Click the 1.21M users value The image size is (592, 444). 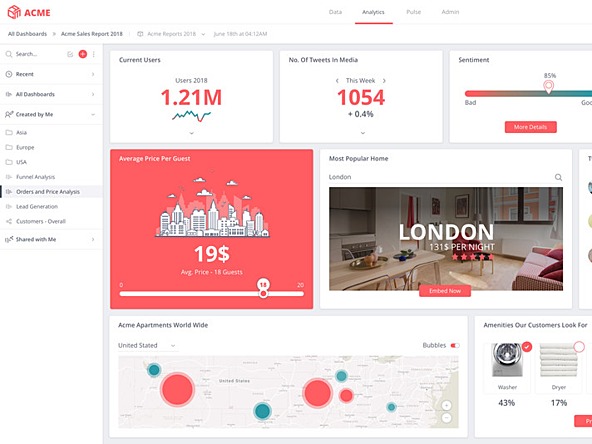tap(191, 97)
